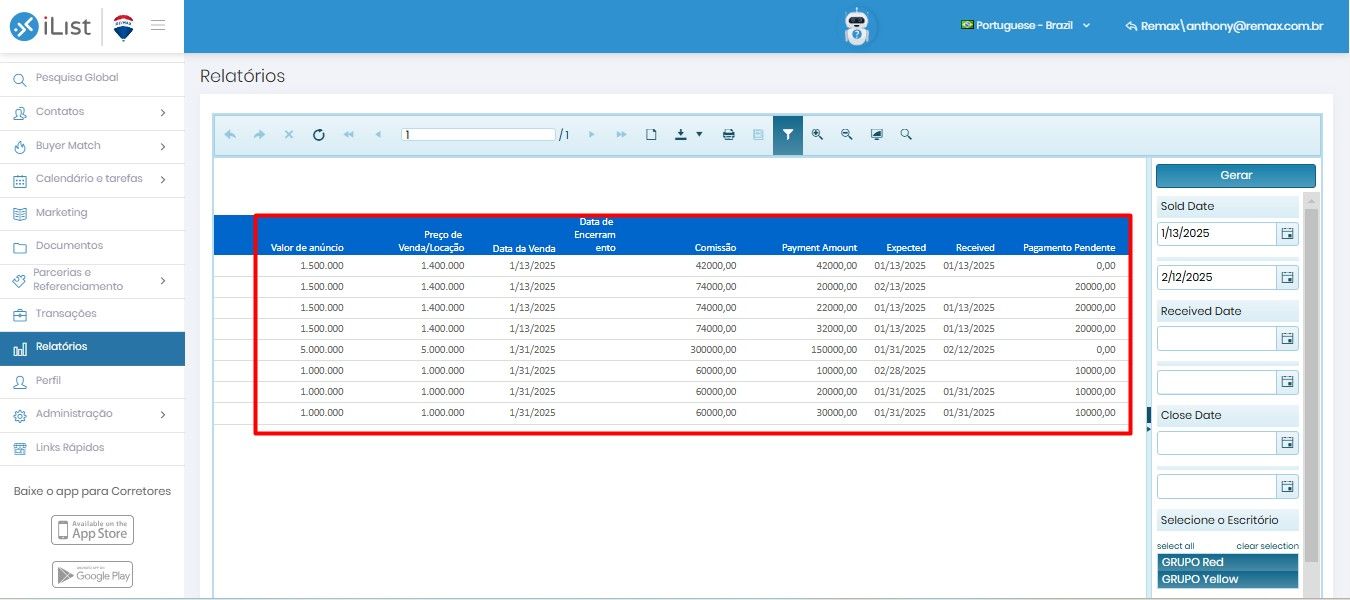Open calendar beside the 2/12/2025 date field
The height and width of the screenshot is (600, 1350).
(x=1288, y=277)
